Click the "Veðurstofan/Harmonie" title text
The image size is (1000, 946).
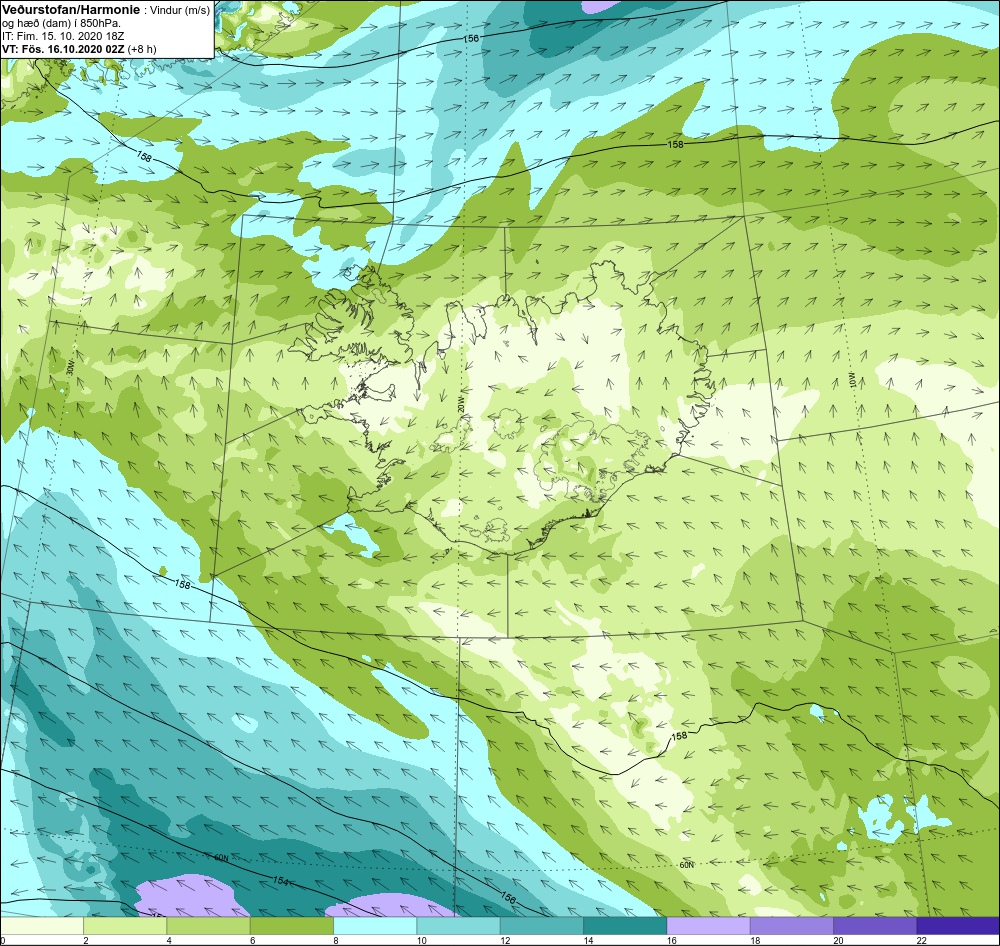[70, 11]
